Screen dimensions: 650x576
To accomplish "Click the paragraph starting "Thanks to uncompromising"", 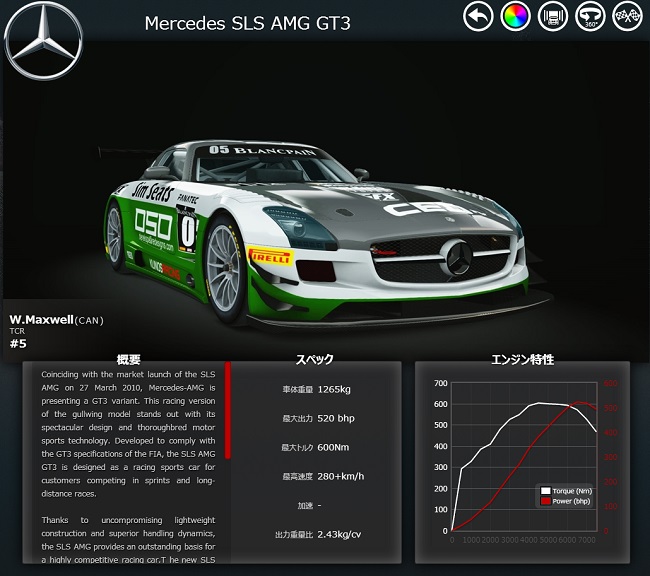I will (x=128, y=540).
